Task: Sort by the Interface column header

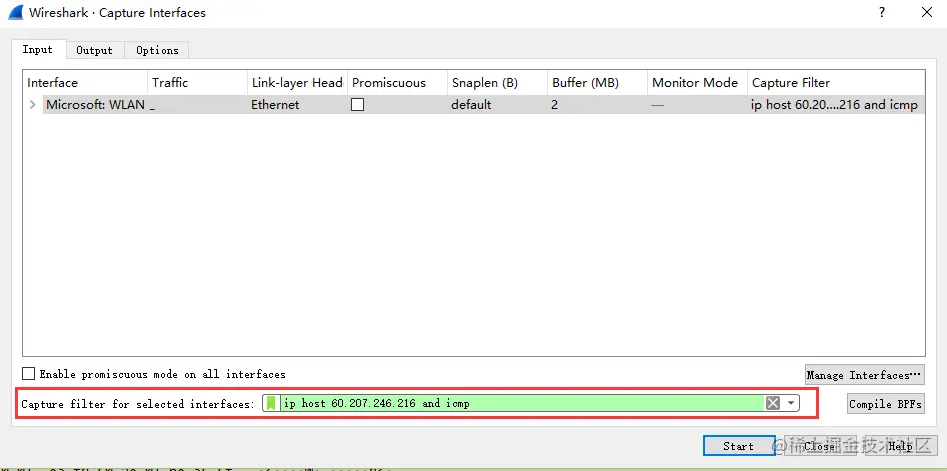Action: coord(85,83)
